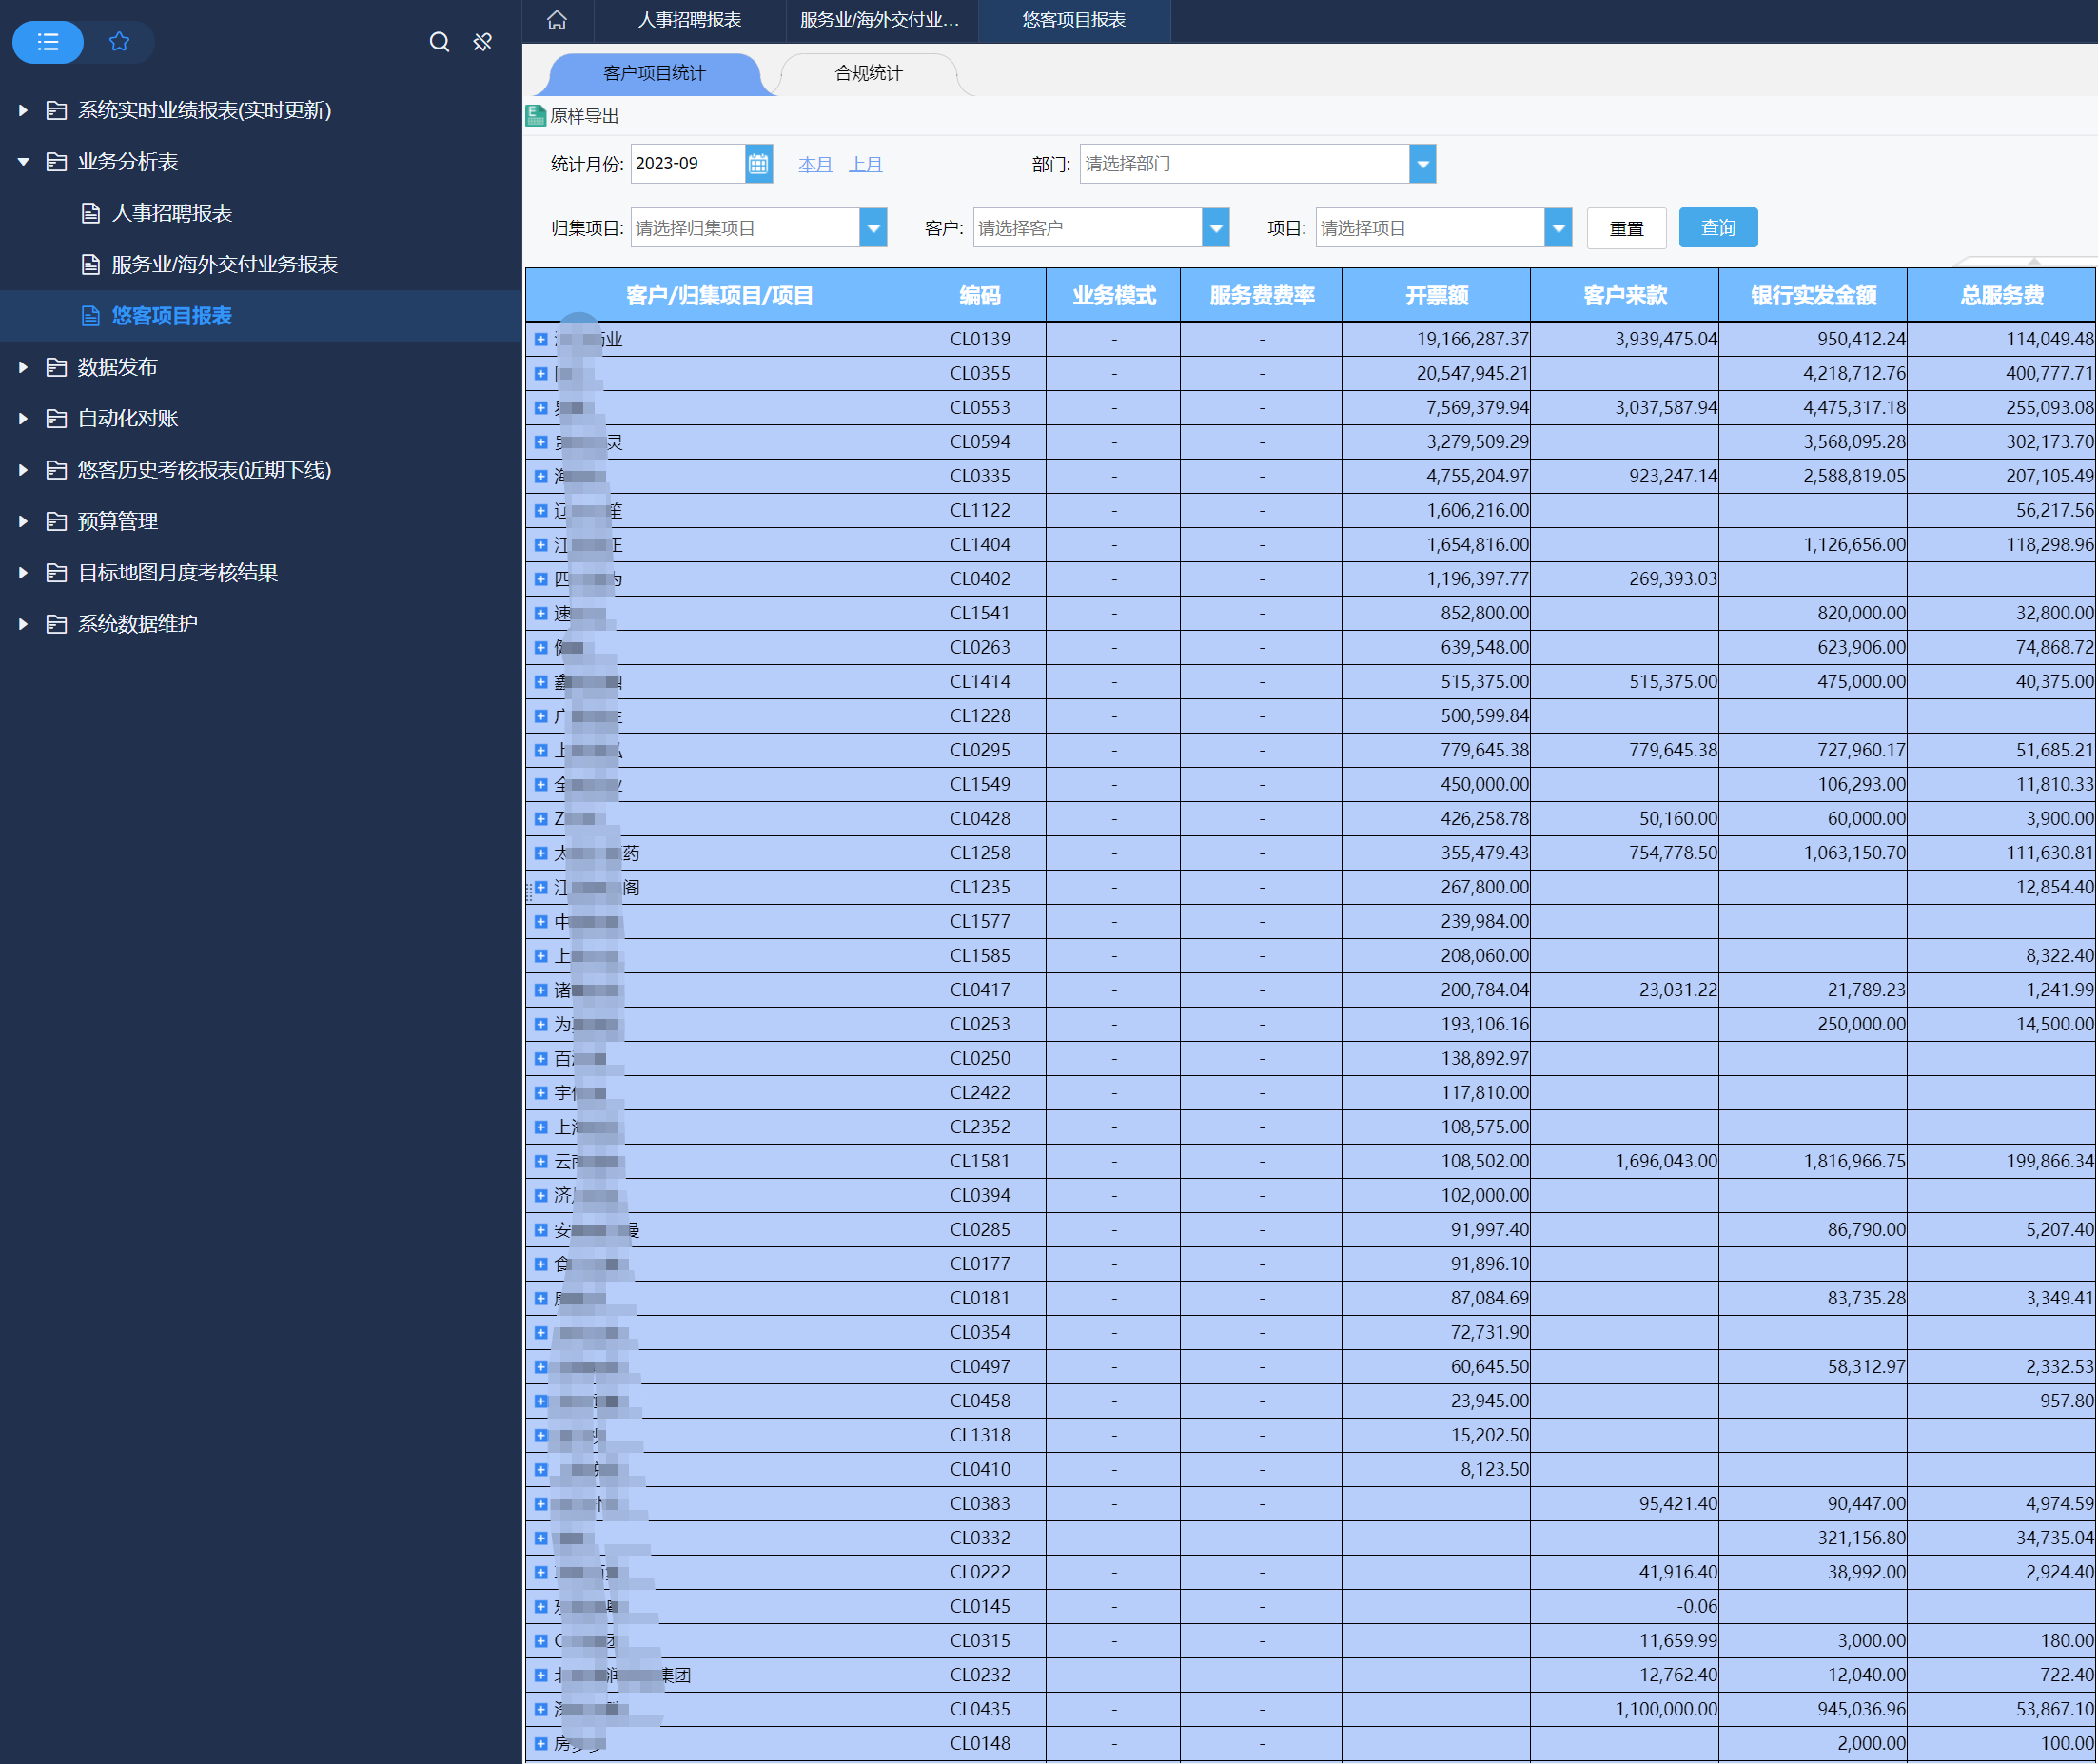
Task: Expand the row with code CL0148
Action: tap(541, 1744)
